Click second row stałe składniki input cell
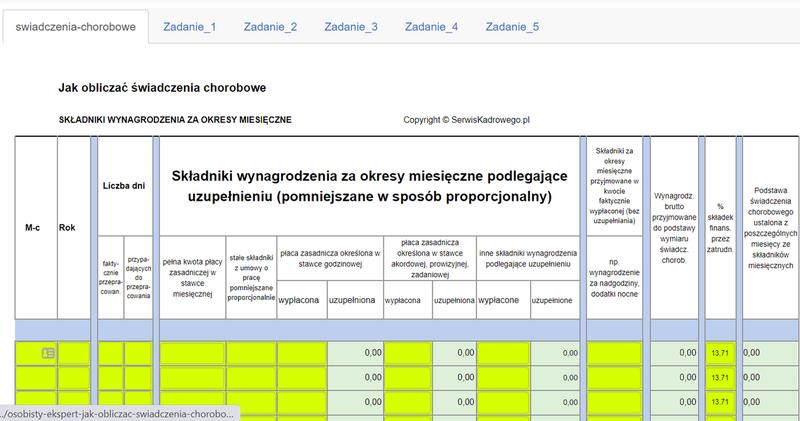Viewport: 800px width, 421px height. [x=251, y=378]
